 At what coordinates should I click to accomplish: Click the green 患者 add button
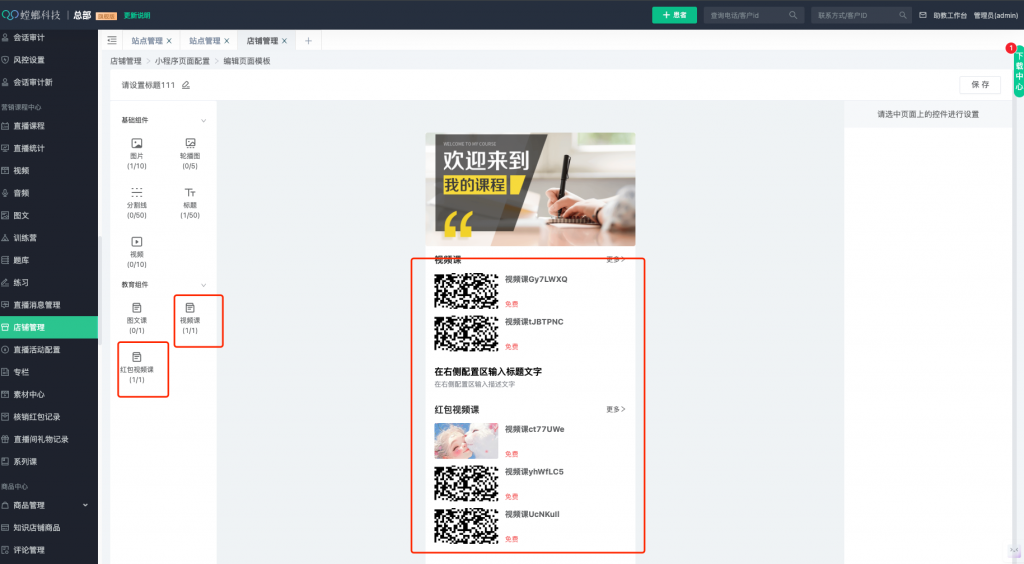pos(674,15)
